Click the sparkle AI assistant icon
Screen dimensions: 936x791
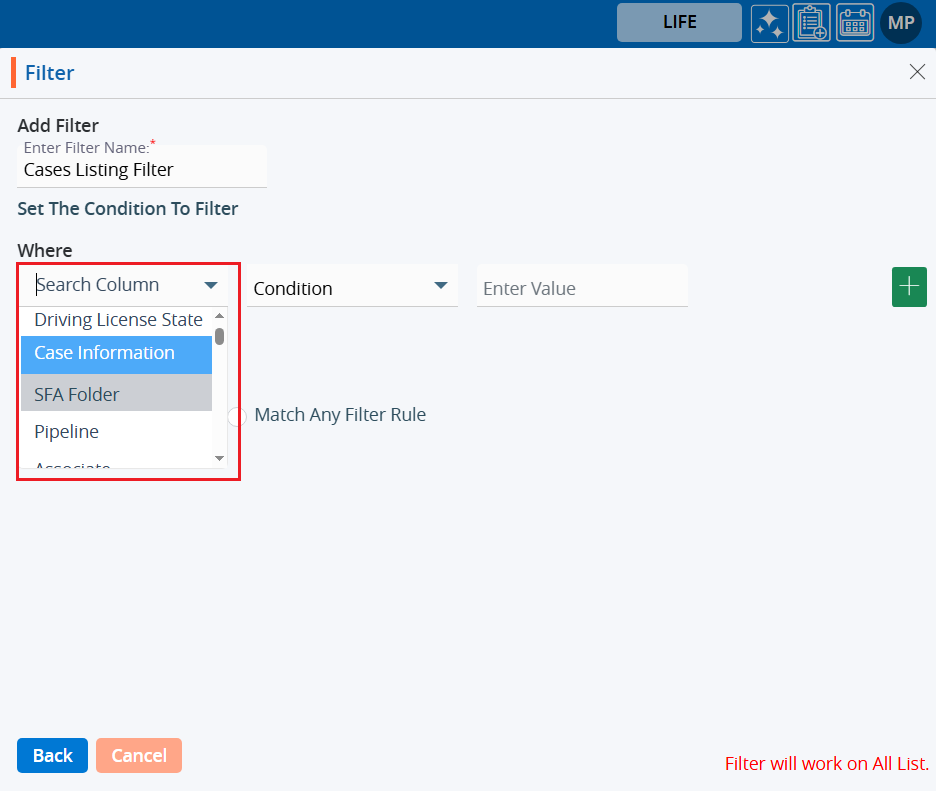click(770, 23)
